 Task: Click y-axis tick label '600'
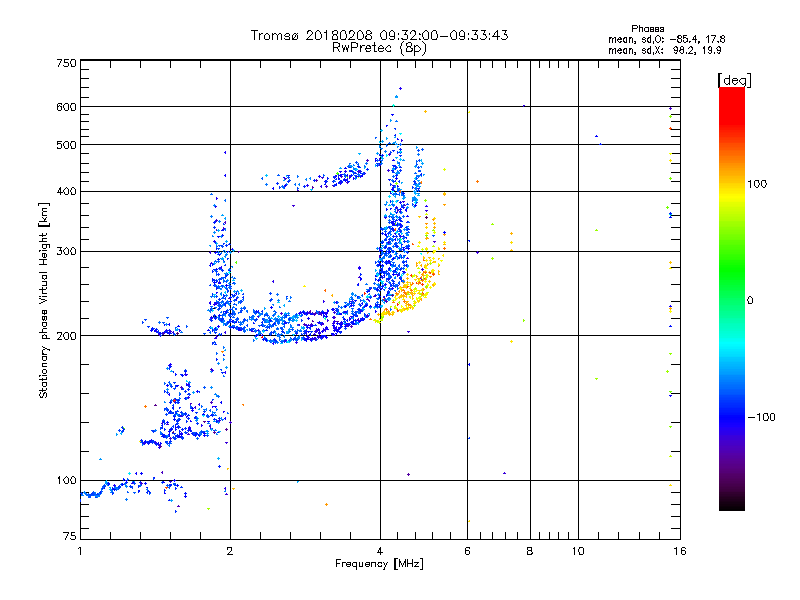pos(66,107)
